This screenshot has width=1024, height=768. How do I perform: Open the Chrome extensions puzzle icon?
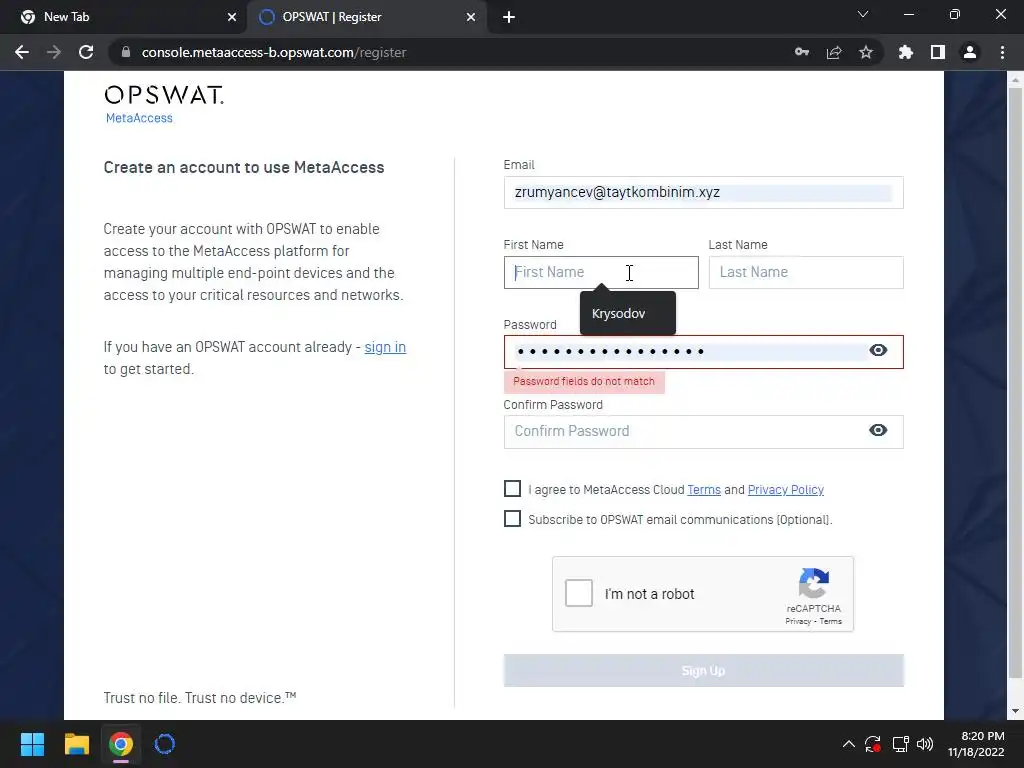pos(906,52)
